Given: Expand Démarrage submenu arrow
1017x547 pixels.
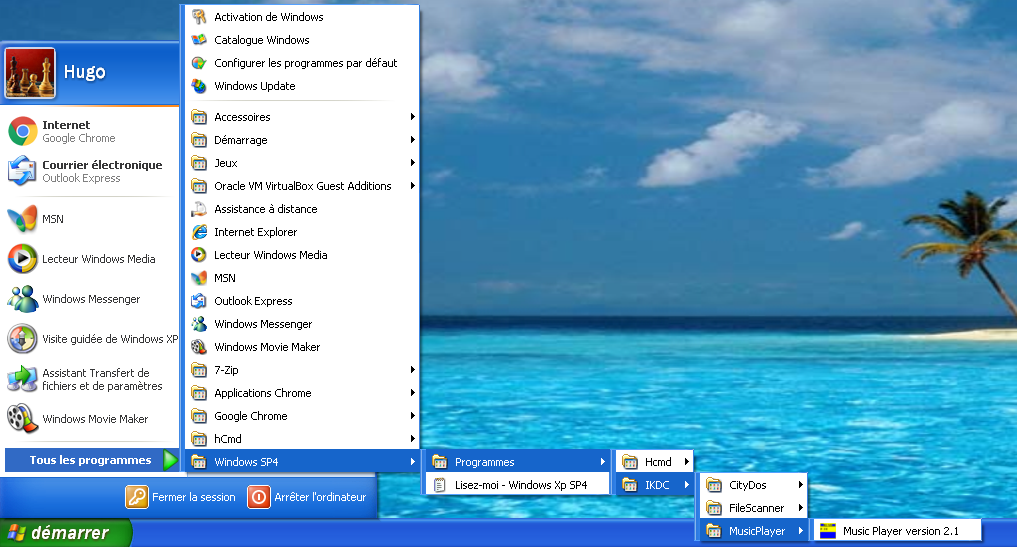Looking at the screenshot, I should click(x=413, y=140).
